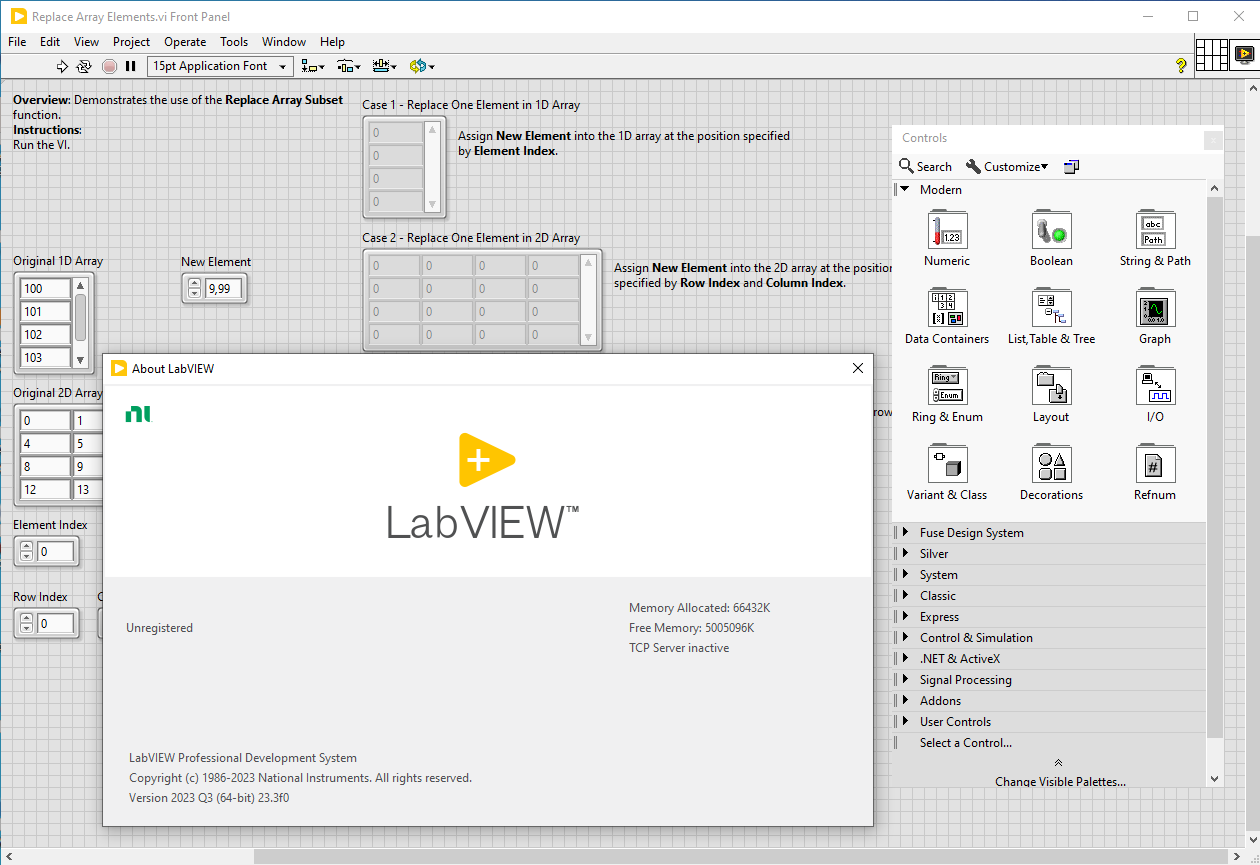
Task: Click the Controls palette vertical scrollbar
Action: click(x=1215, y=483)
